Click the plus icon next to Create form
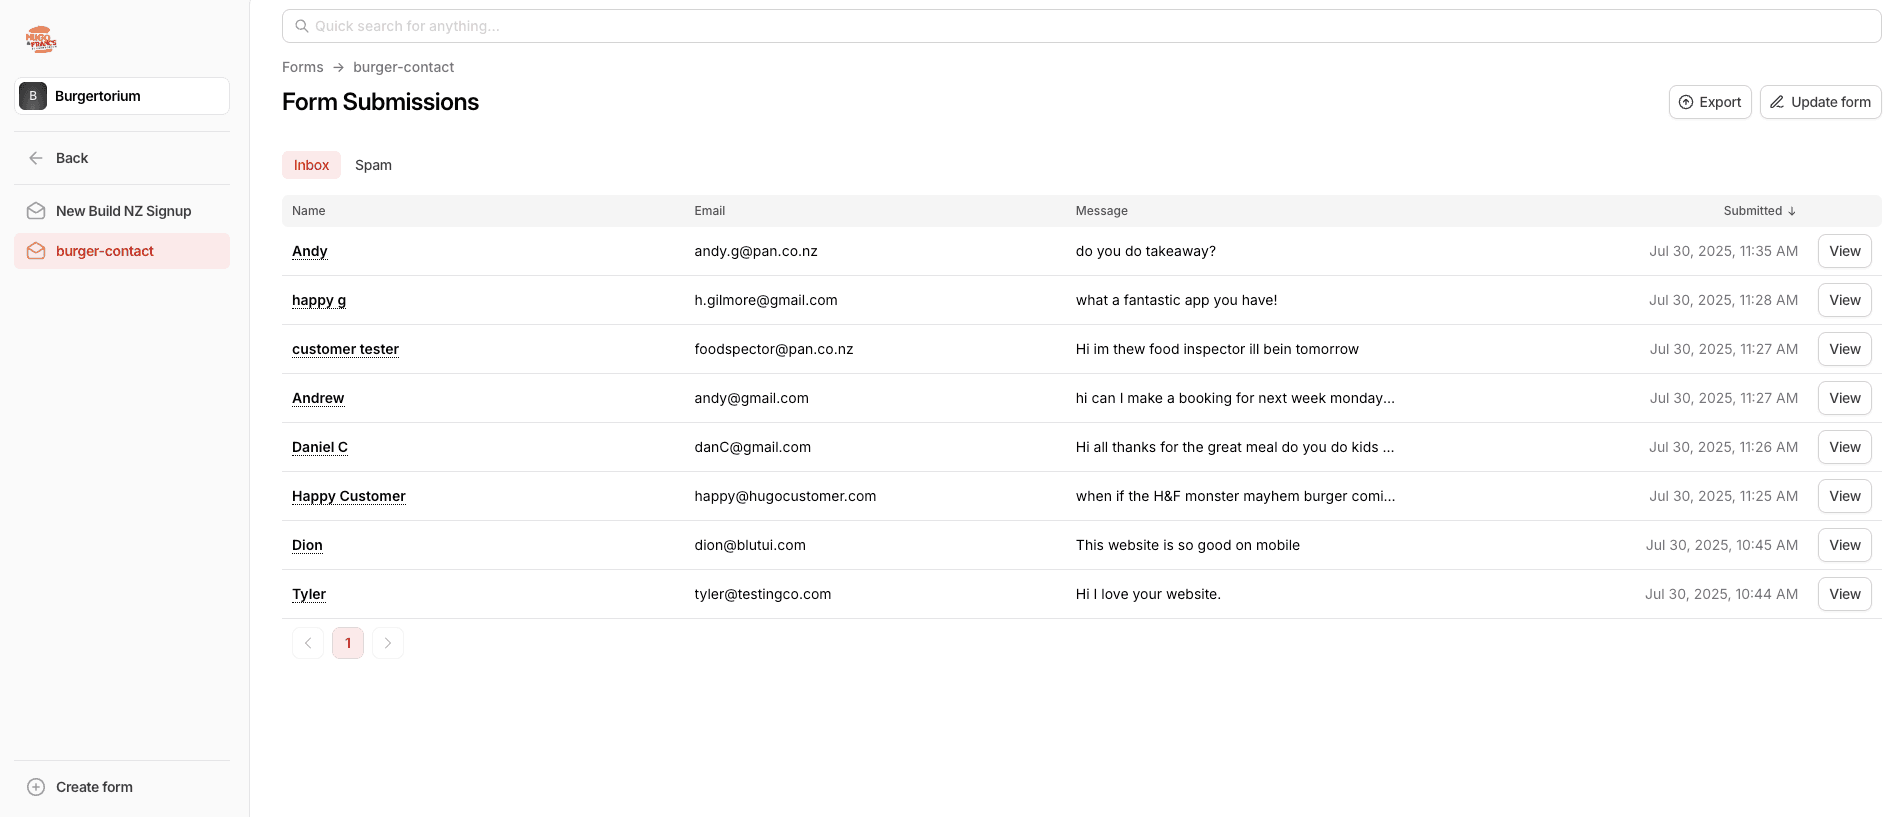1899x817 pixels. point(36,787)
